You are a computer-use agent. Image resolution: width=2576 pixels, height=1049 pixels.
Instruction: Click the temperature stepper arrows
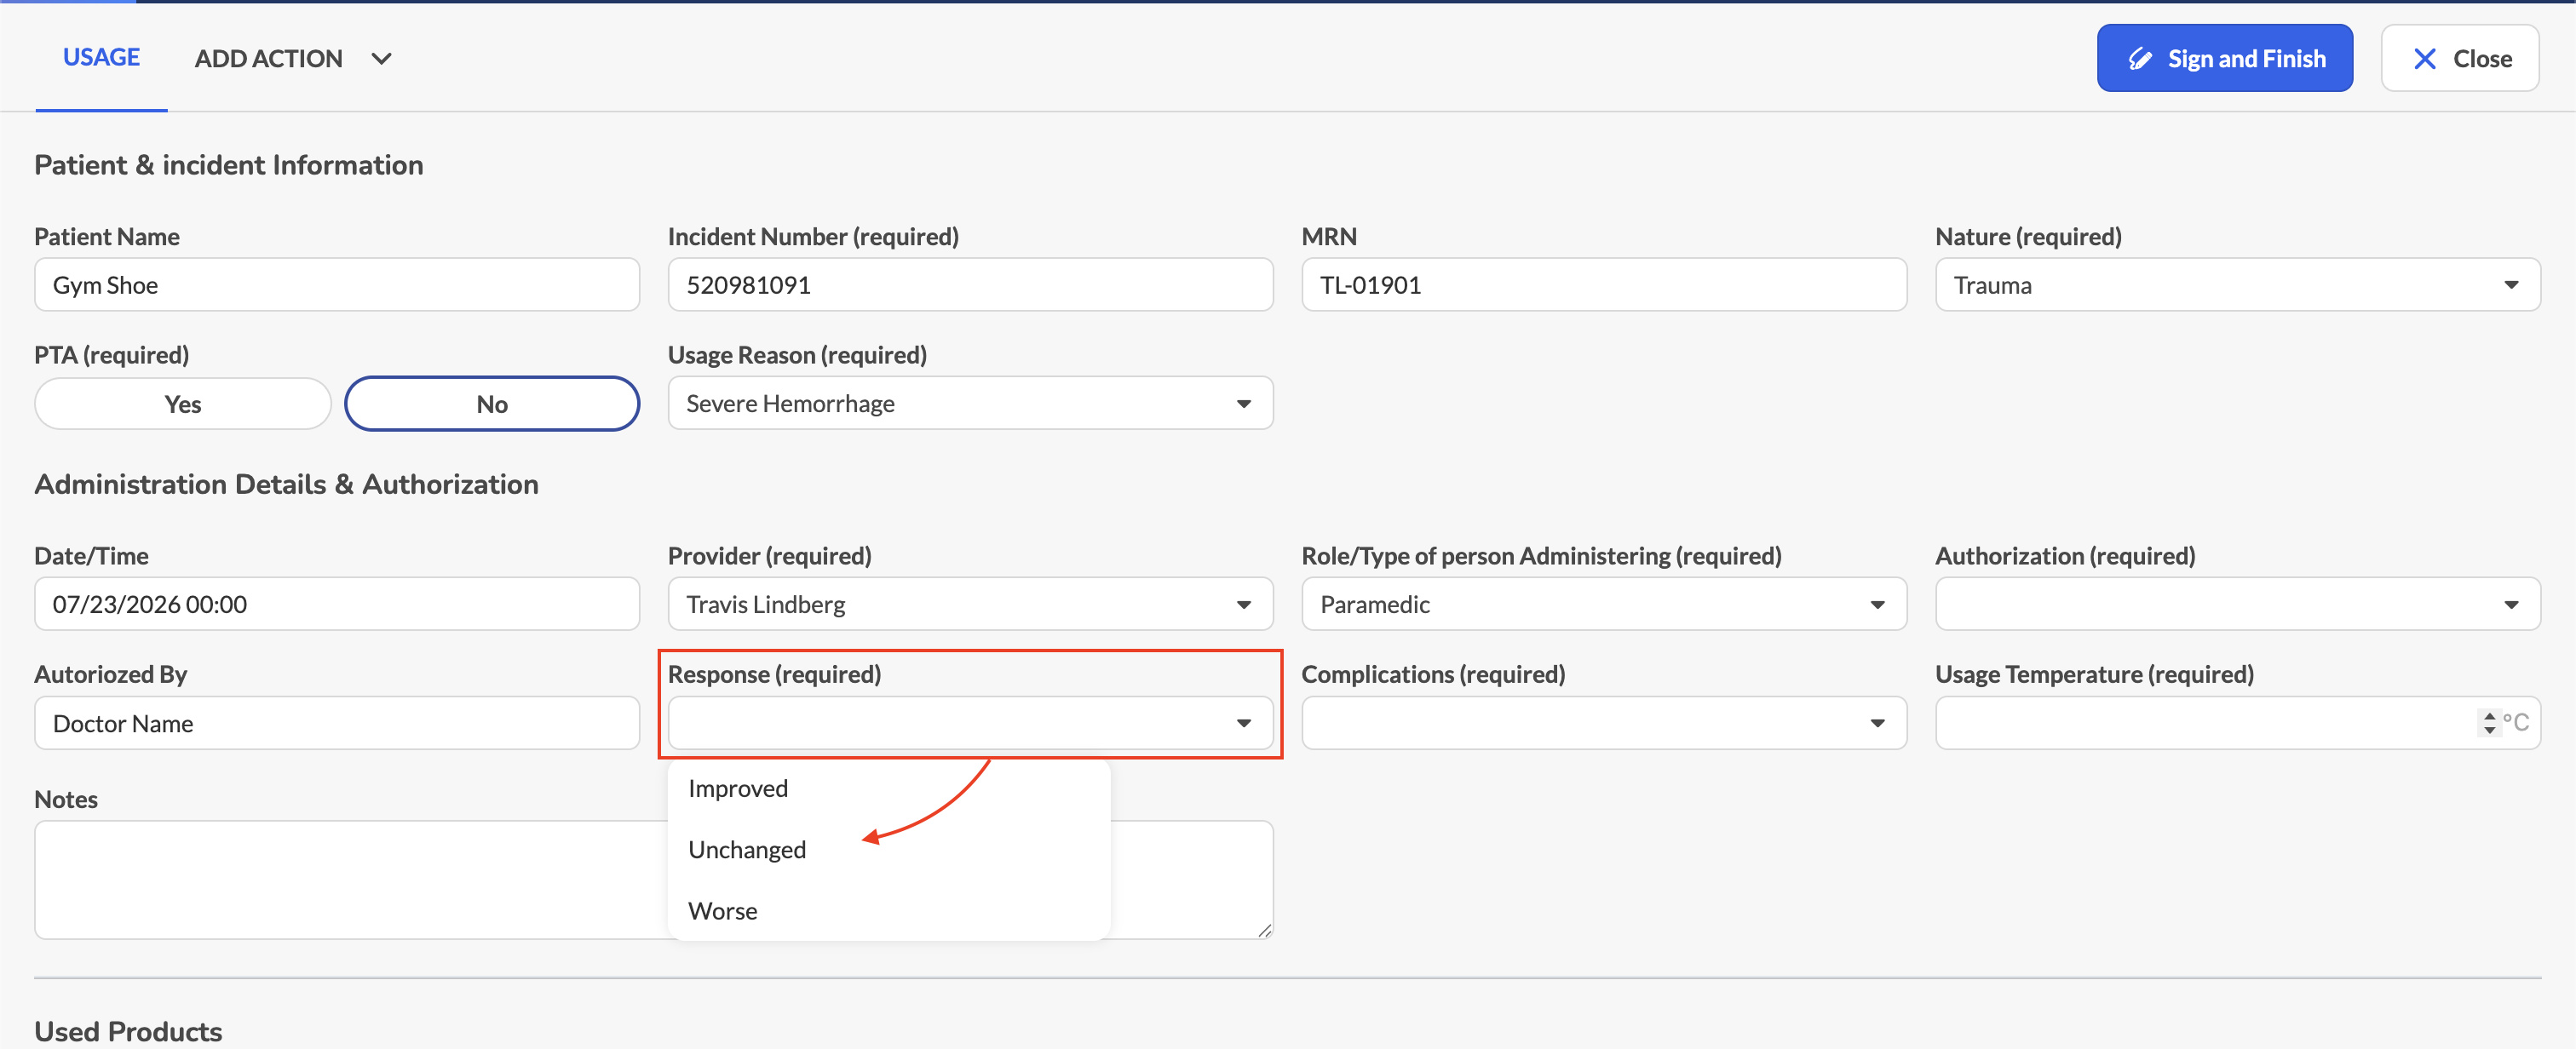2489,723
